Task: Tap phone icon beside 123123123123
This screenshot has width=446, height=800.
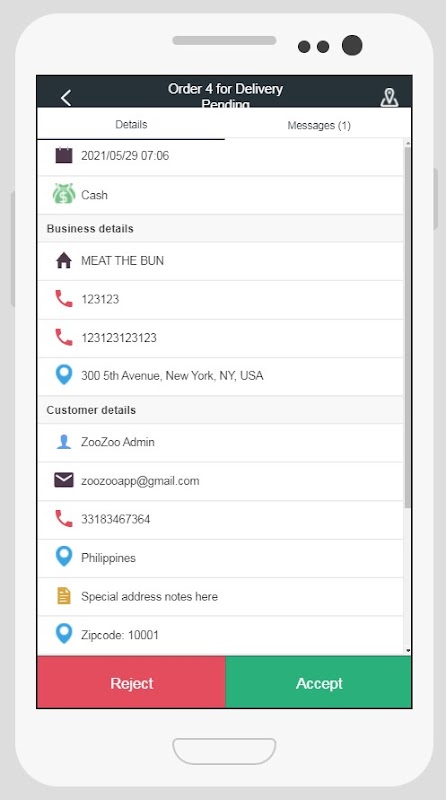Action: tap(64, 338)
